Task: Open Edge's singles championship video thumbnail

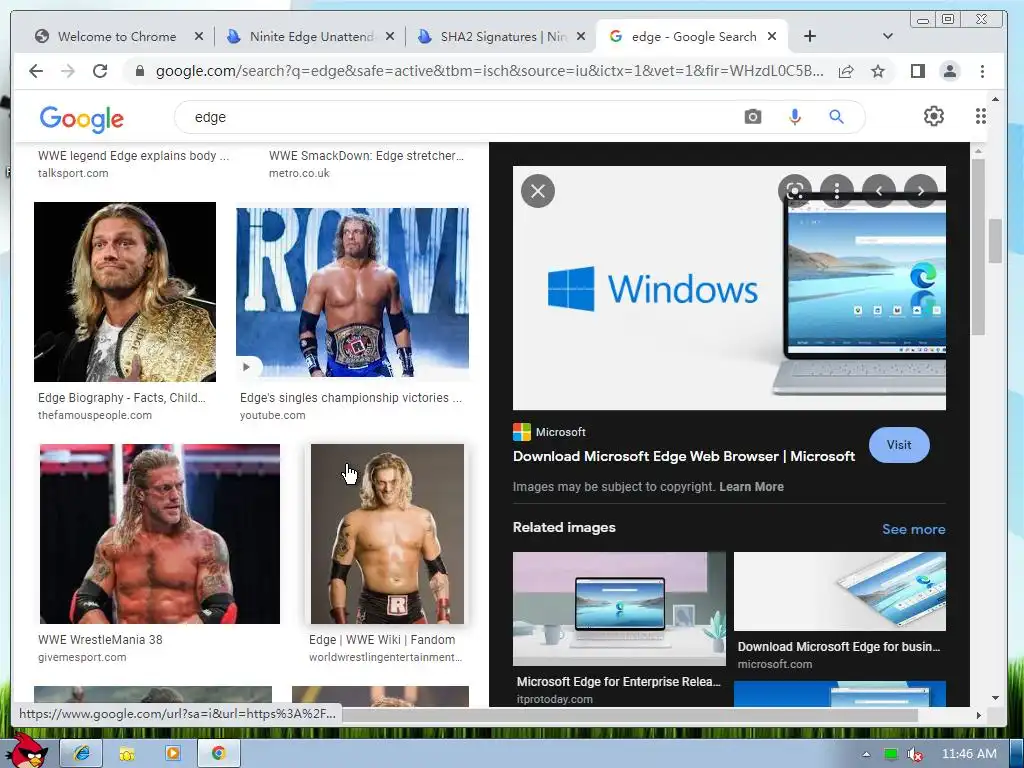Action: pyautogui.click(x=353, y=293)
